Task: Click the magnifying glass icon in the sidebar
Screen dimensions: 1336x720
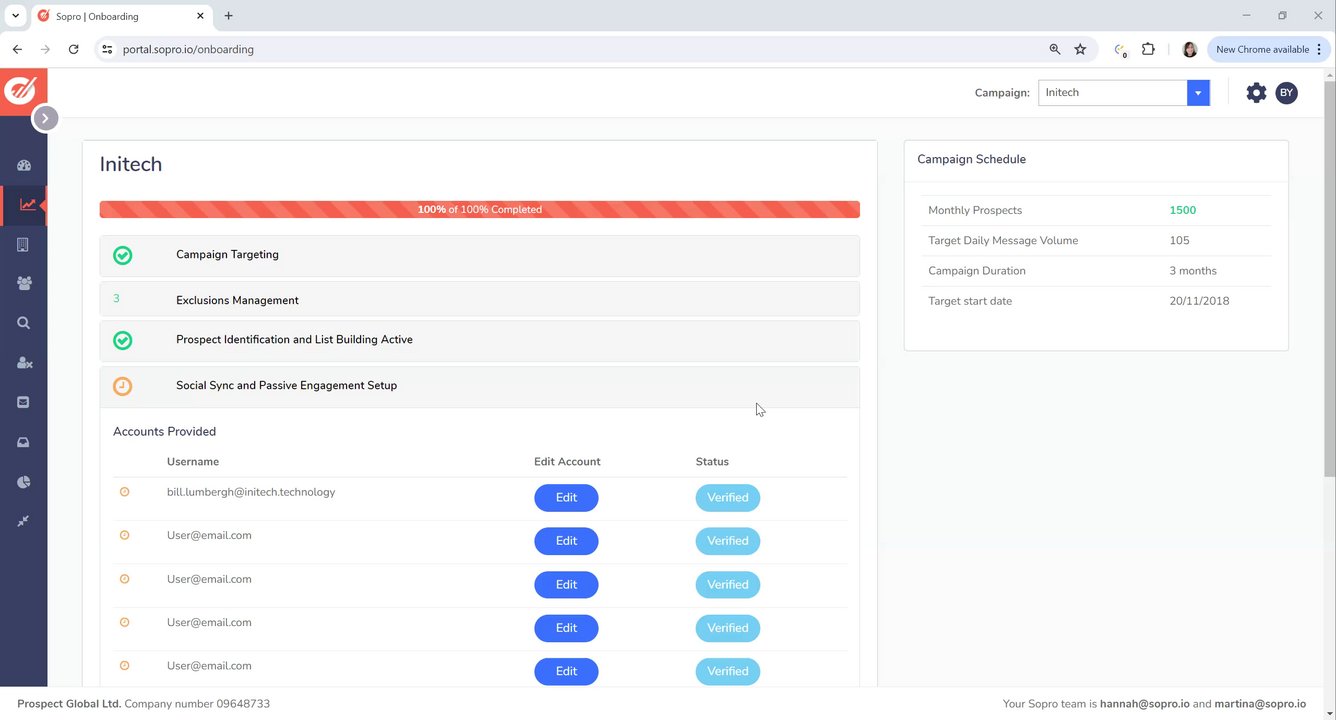Action: tap(23, 323)
